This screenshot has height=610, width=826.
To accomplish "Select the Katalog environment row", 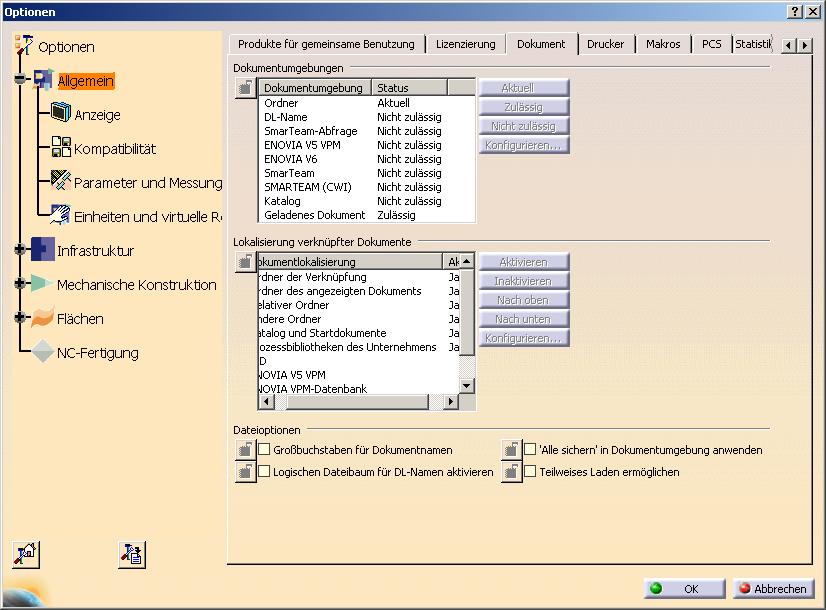I will (367, 201).
